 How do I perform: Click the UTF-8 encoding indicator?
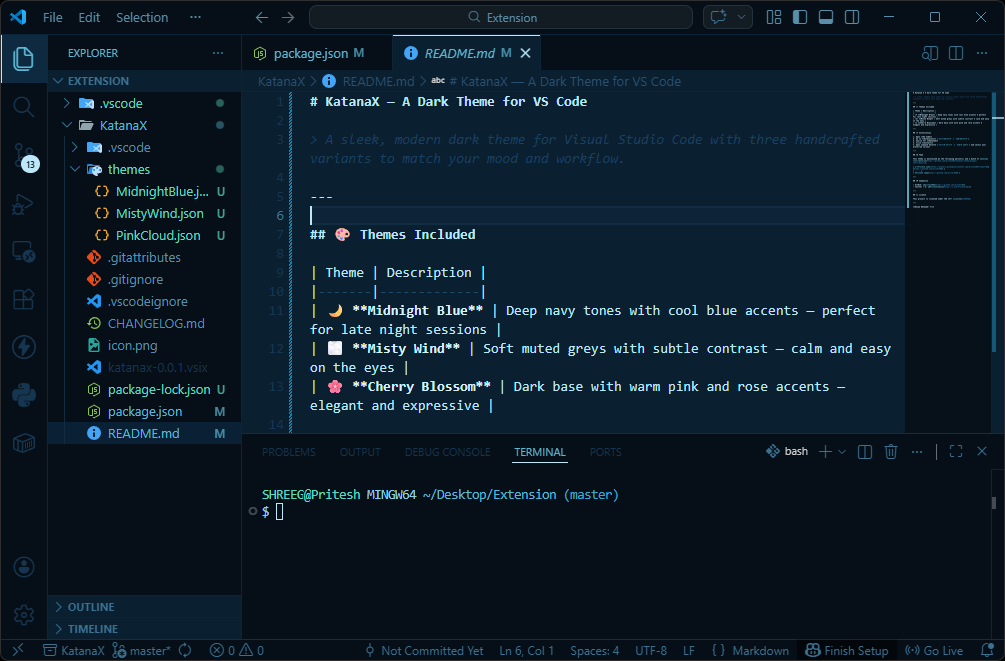pyautogui.click(x=651, y=650)
